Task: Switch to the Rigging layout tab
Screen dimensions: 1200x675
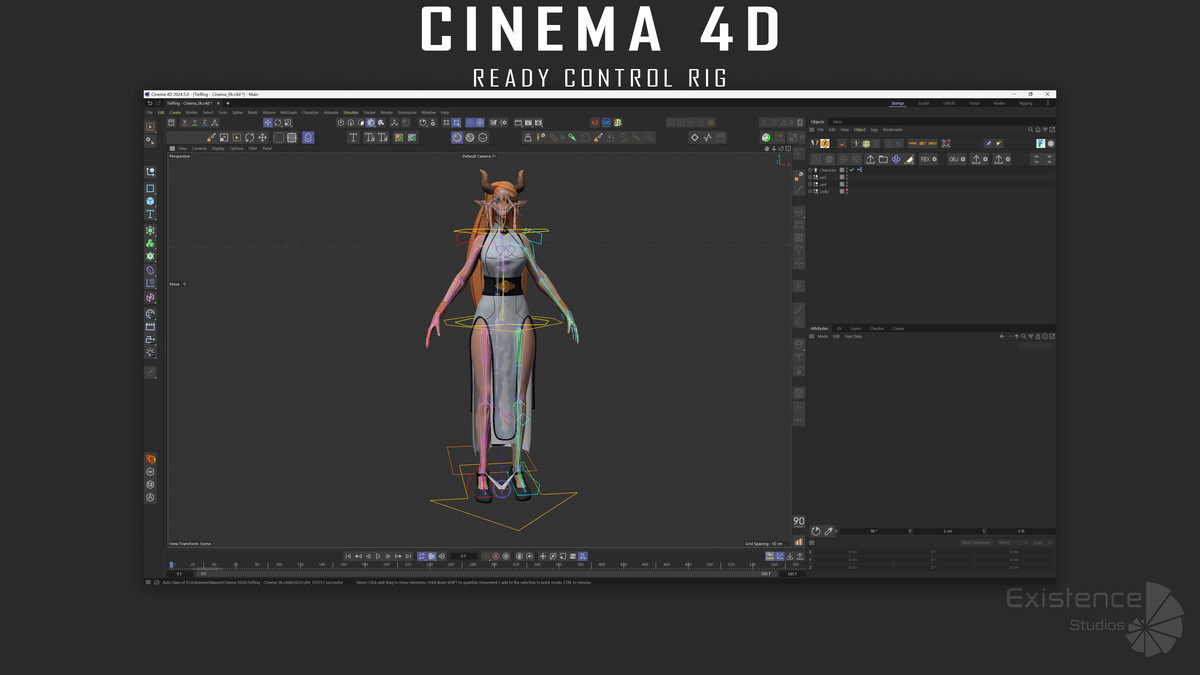Action: 1026,103
